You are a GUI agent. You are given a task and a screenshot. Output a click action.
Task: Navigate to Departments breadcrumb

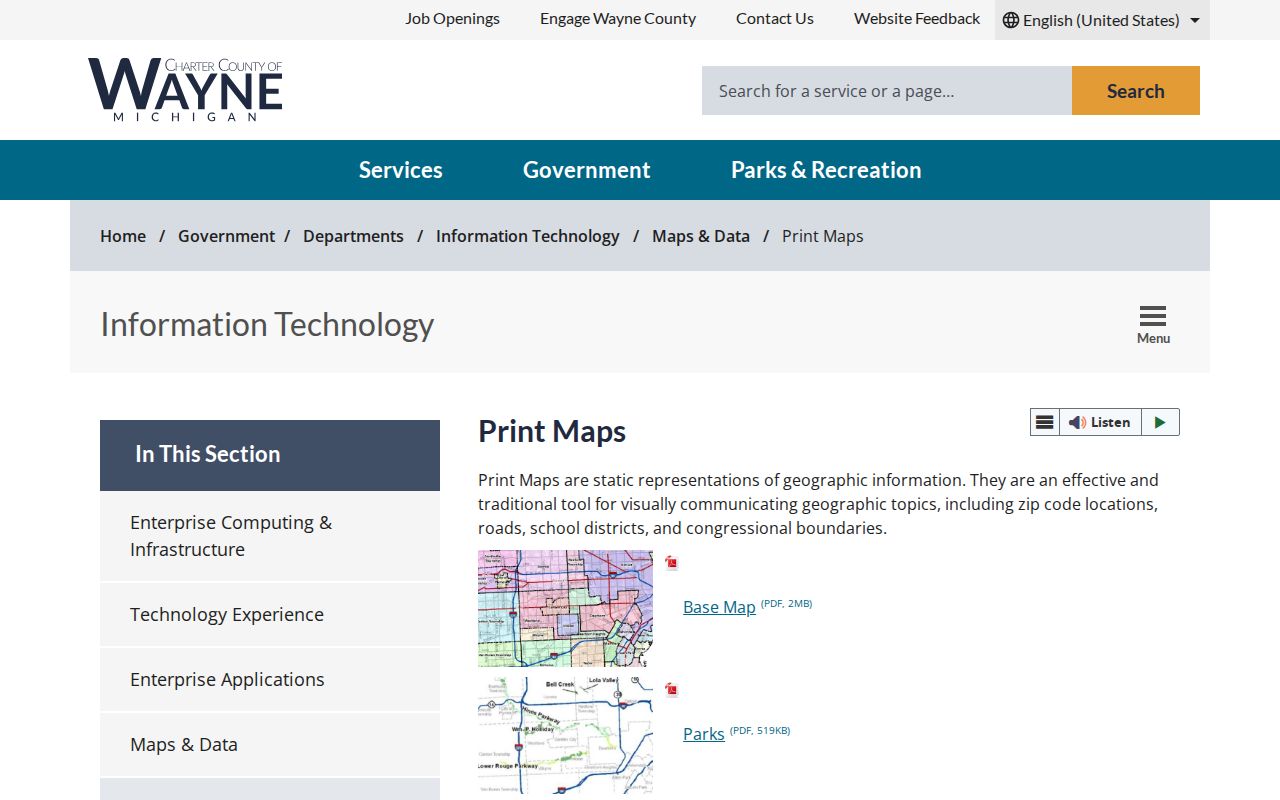(353, 236)
